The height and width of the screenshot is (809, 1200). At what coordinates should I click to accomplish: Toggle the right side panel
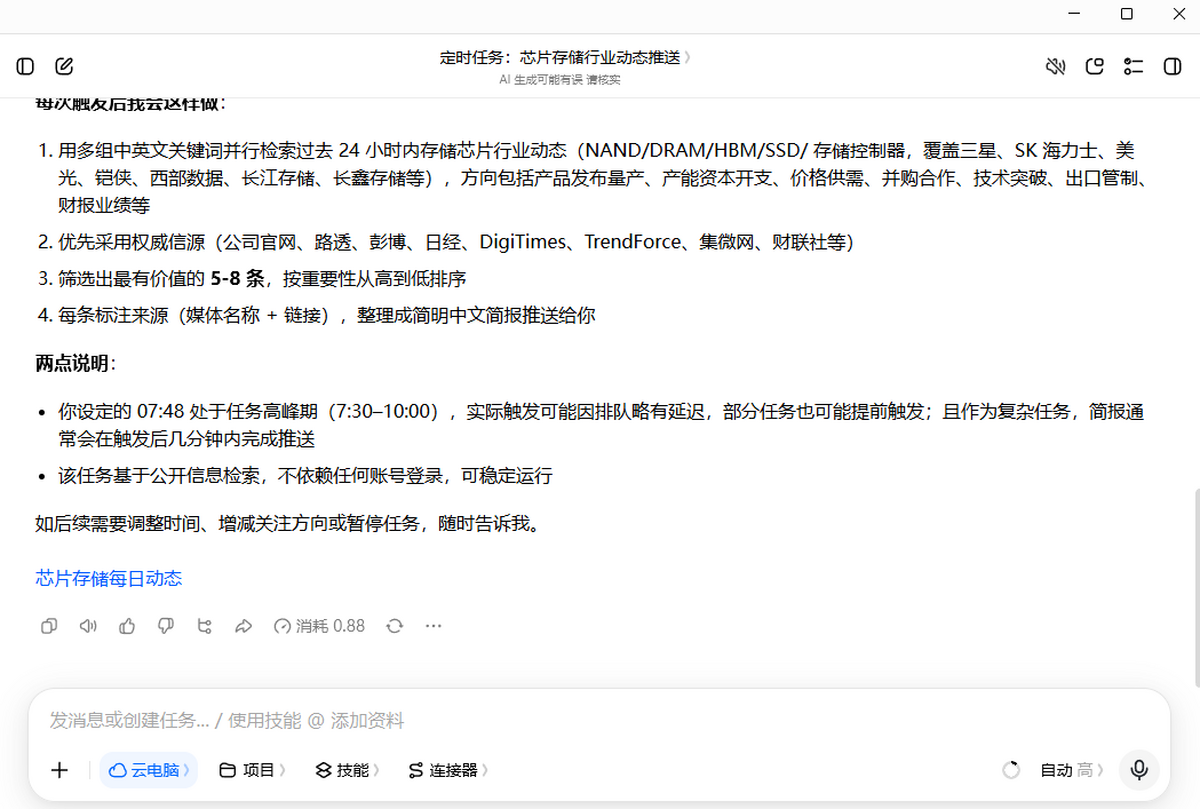pyautogui.click(x=1172, y=67)
